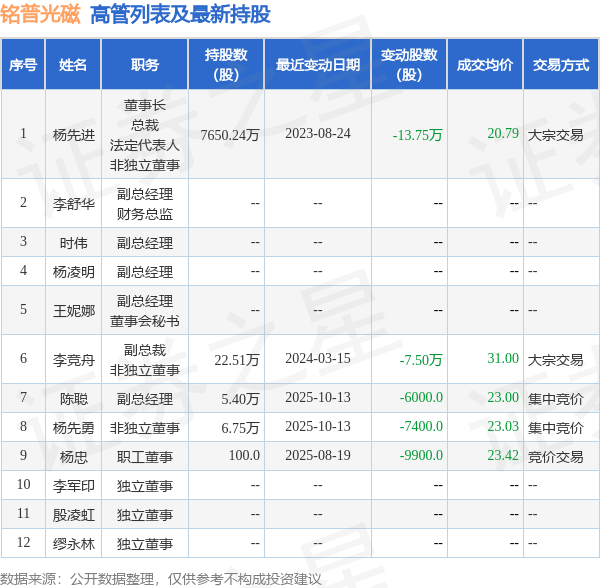The width and height of the screenshot is (600, 588).
Task: Click 独立董事 in 缪永林's row
Action: (x=145, y=544)
